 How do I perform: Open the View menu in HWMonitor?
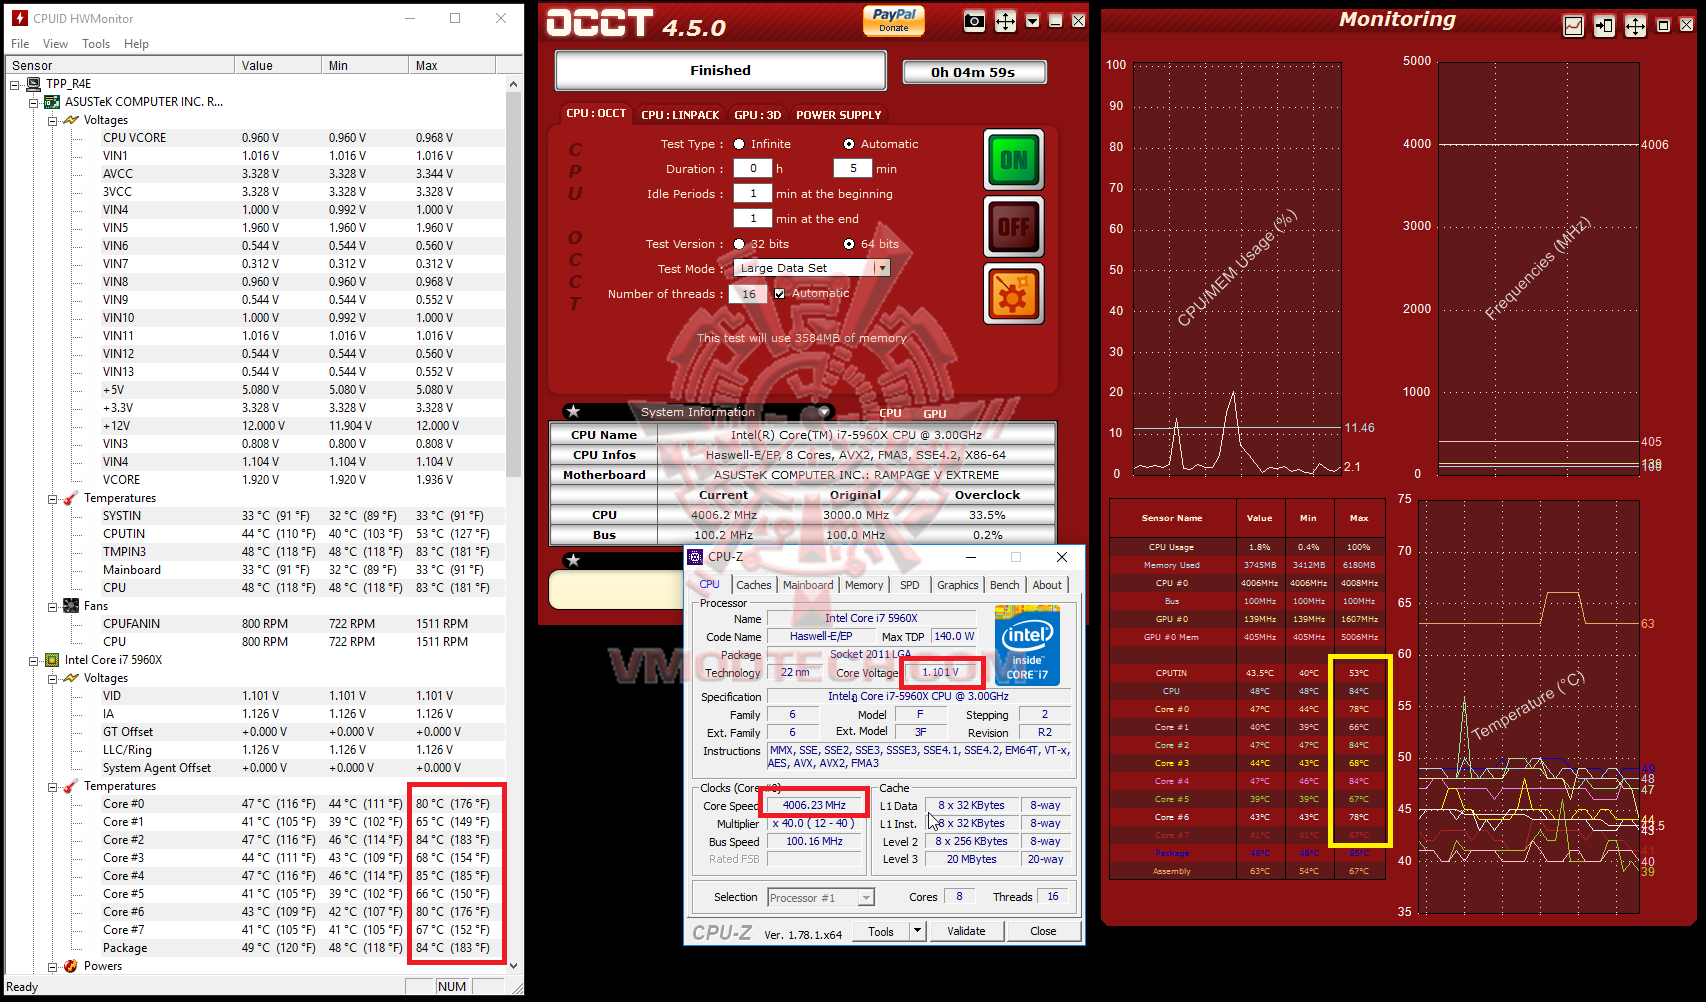click(x=55, y=44)
